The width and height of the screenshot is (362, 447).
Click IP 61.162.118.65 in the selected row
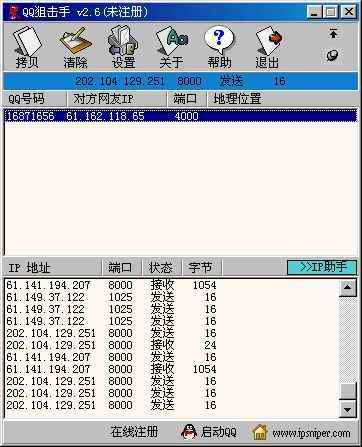(105, 116)
